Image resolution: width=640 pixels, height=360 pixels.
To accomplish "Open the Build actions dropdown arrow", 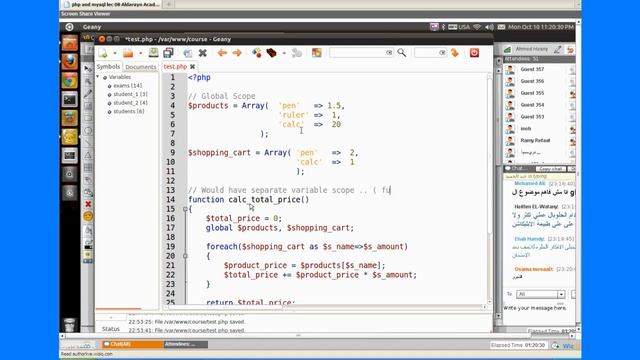I will 284,53.
